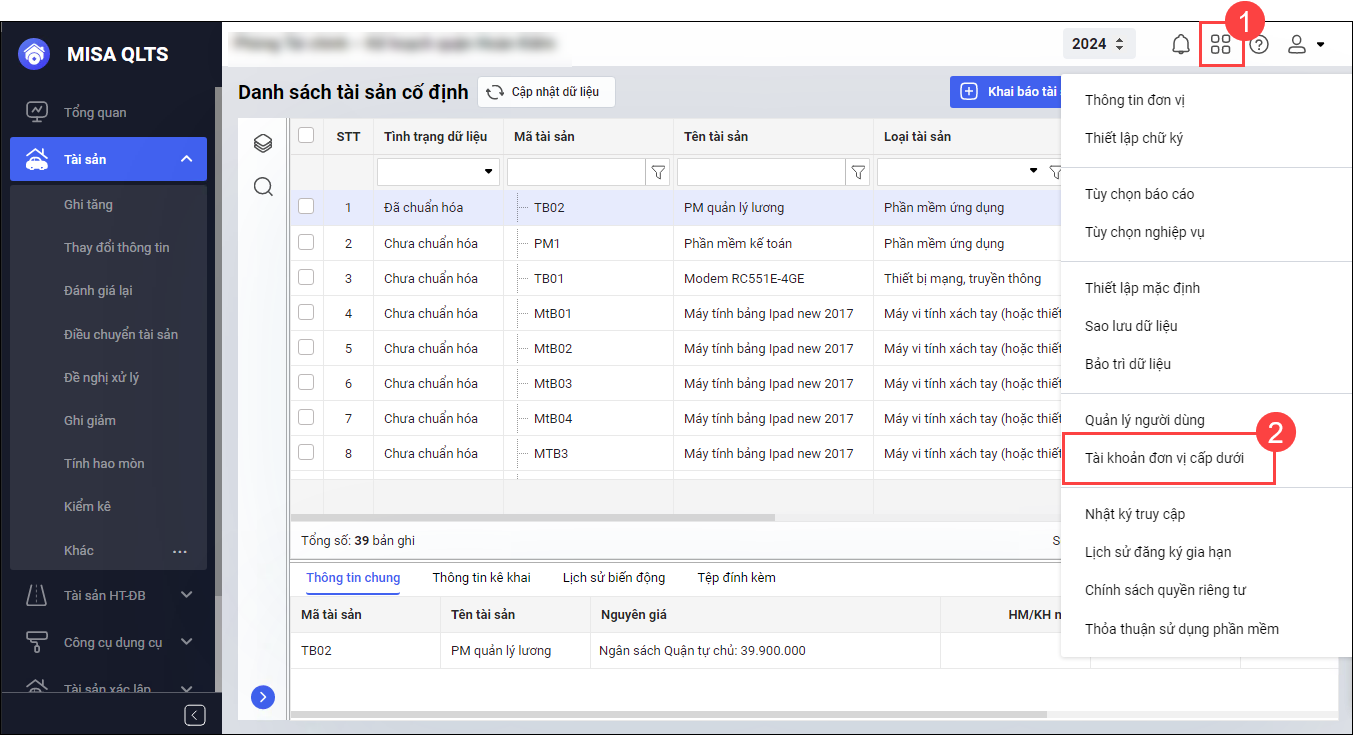This screenshot has height=735, width=1353.
Task: Switch to the Thông tin kê khai tab
Action: (481, 577)
